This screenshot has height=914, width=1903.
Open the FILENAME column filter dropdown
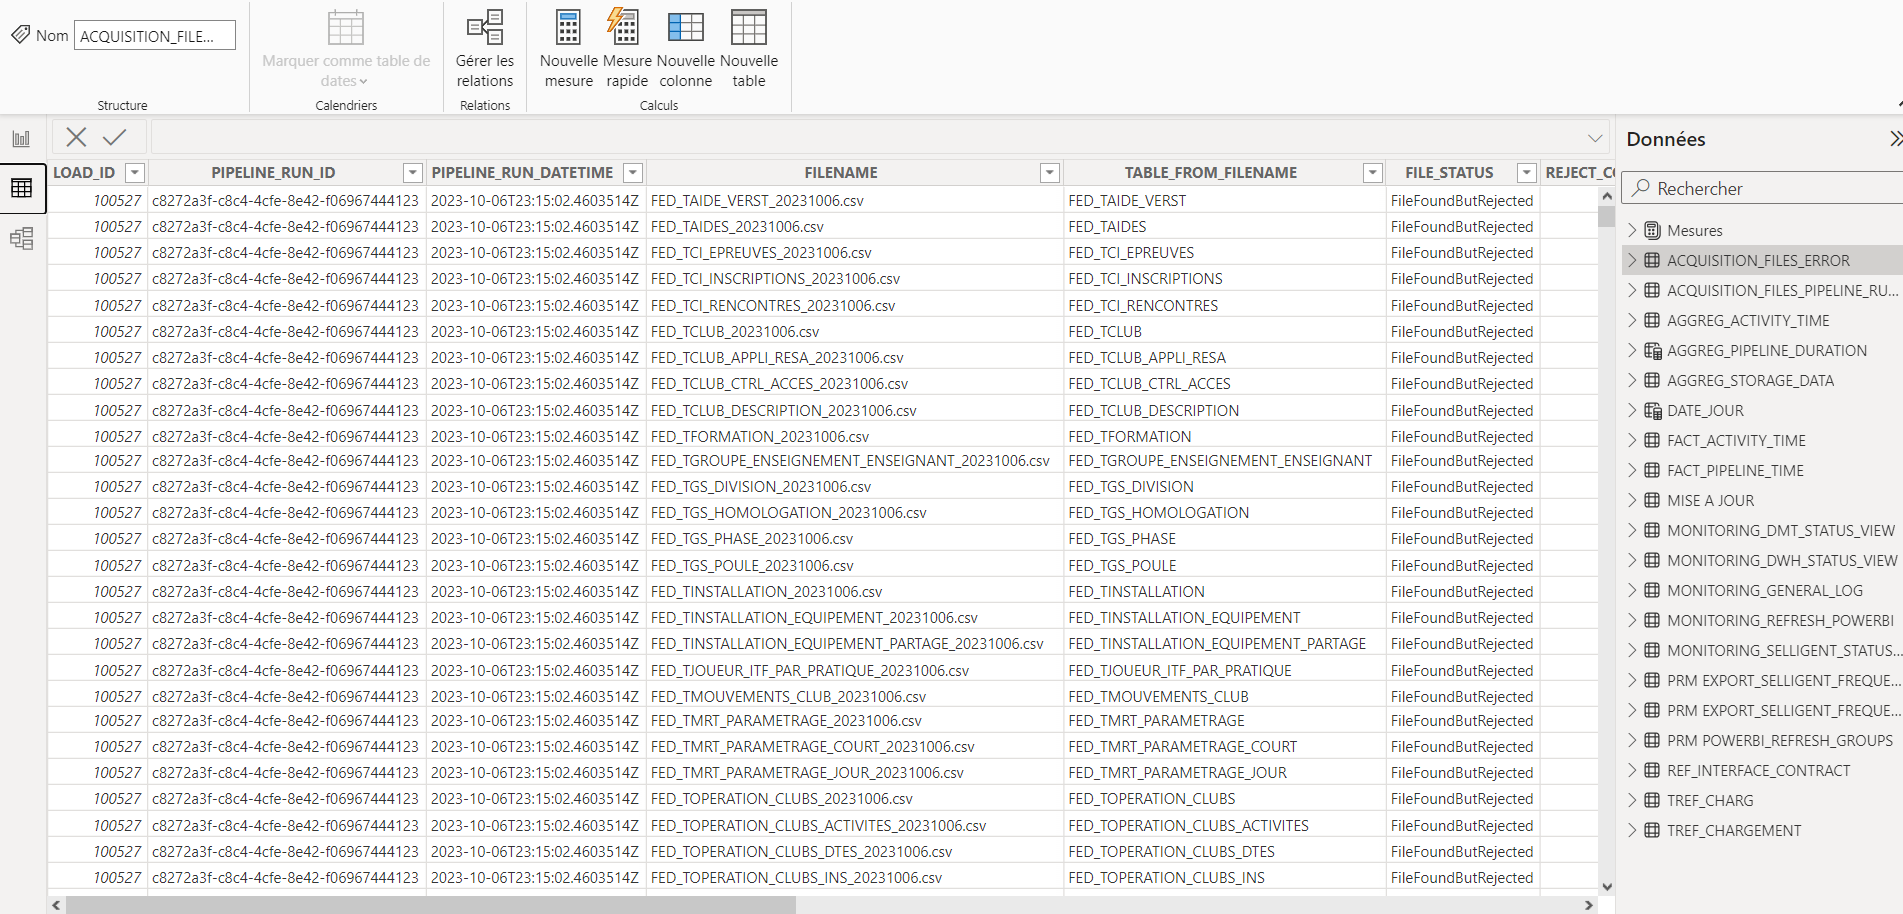tap(1049, 173)
